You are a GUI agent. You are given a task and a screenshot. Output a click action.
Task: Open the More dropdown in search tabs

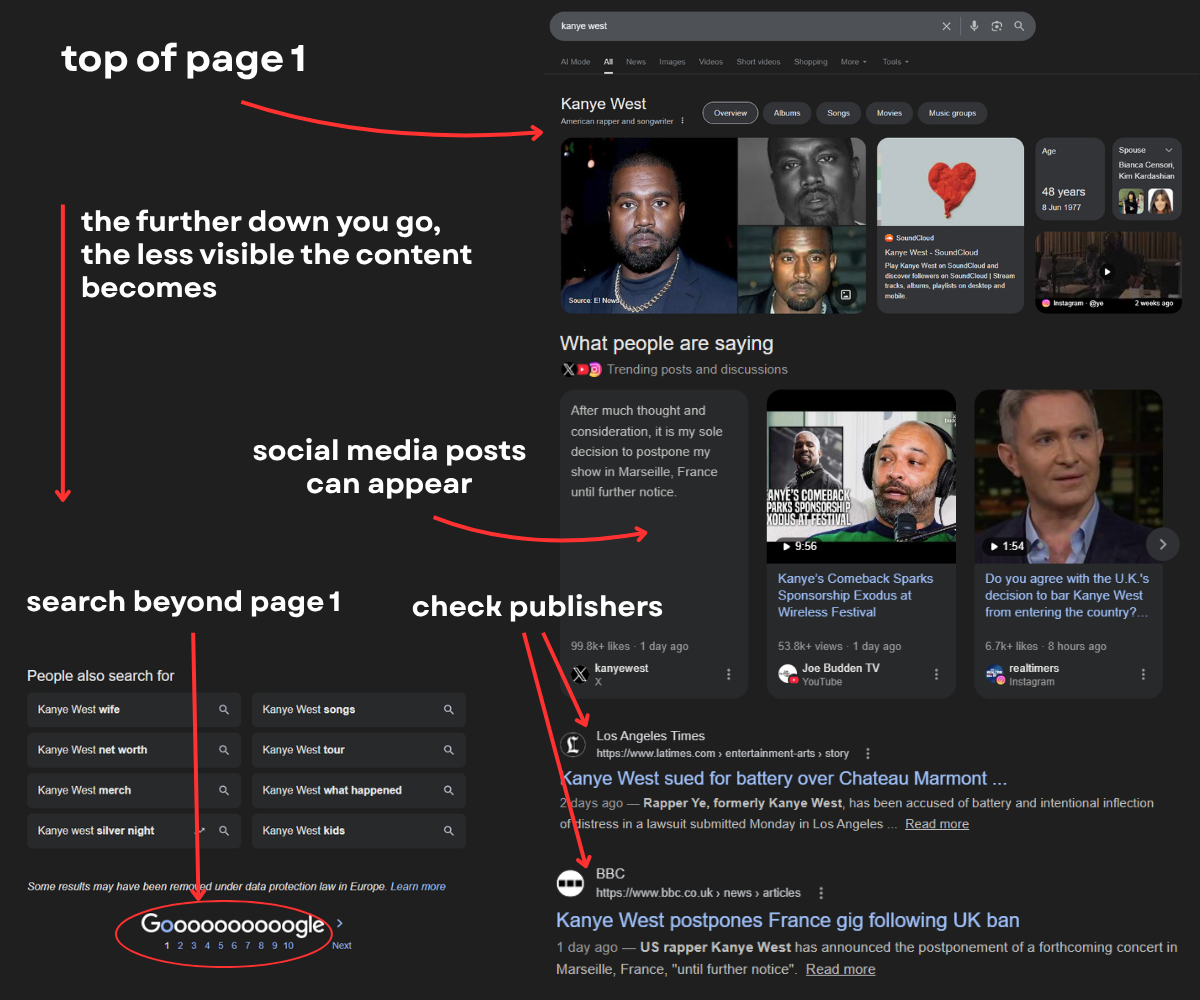(853, 62)
